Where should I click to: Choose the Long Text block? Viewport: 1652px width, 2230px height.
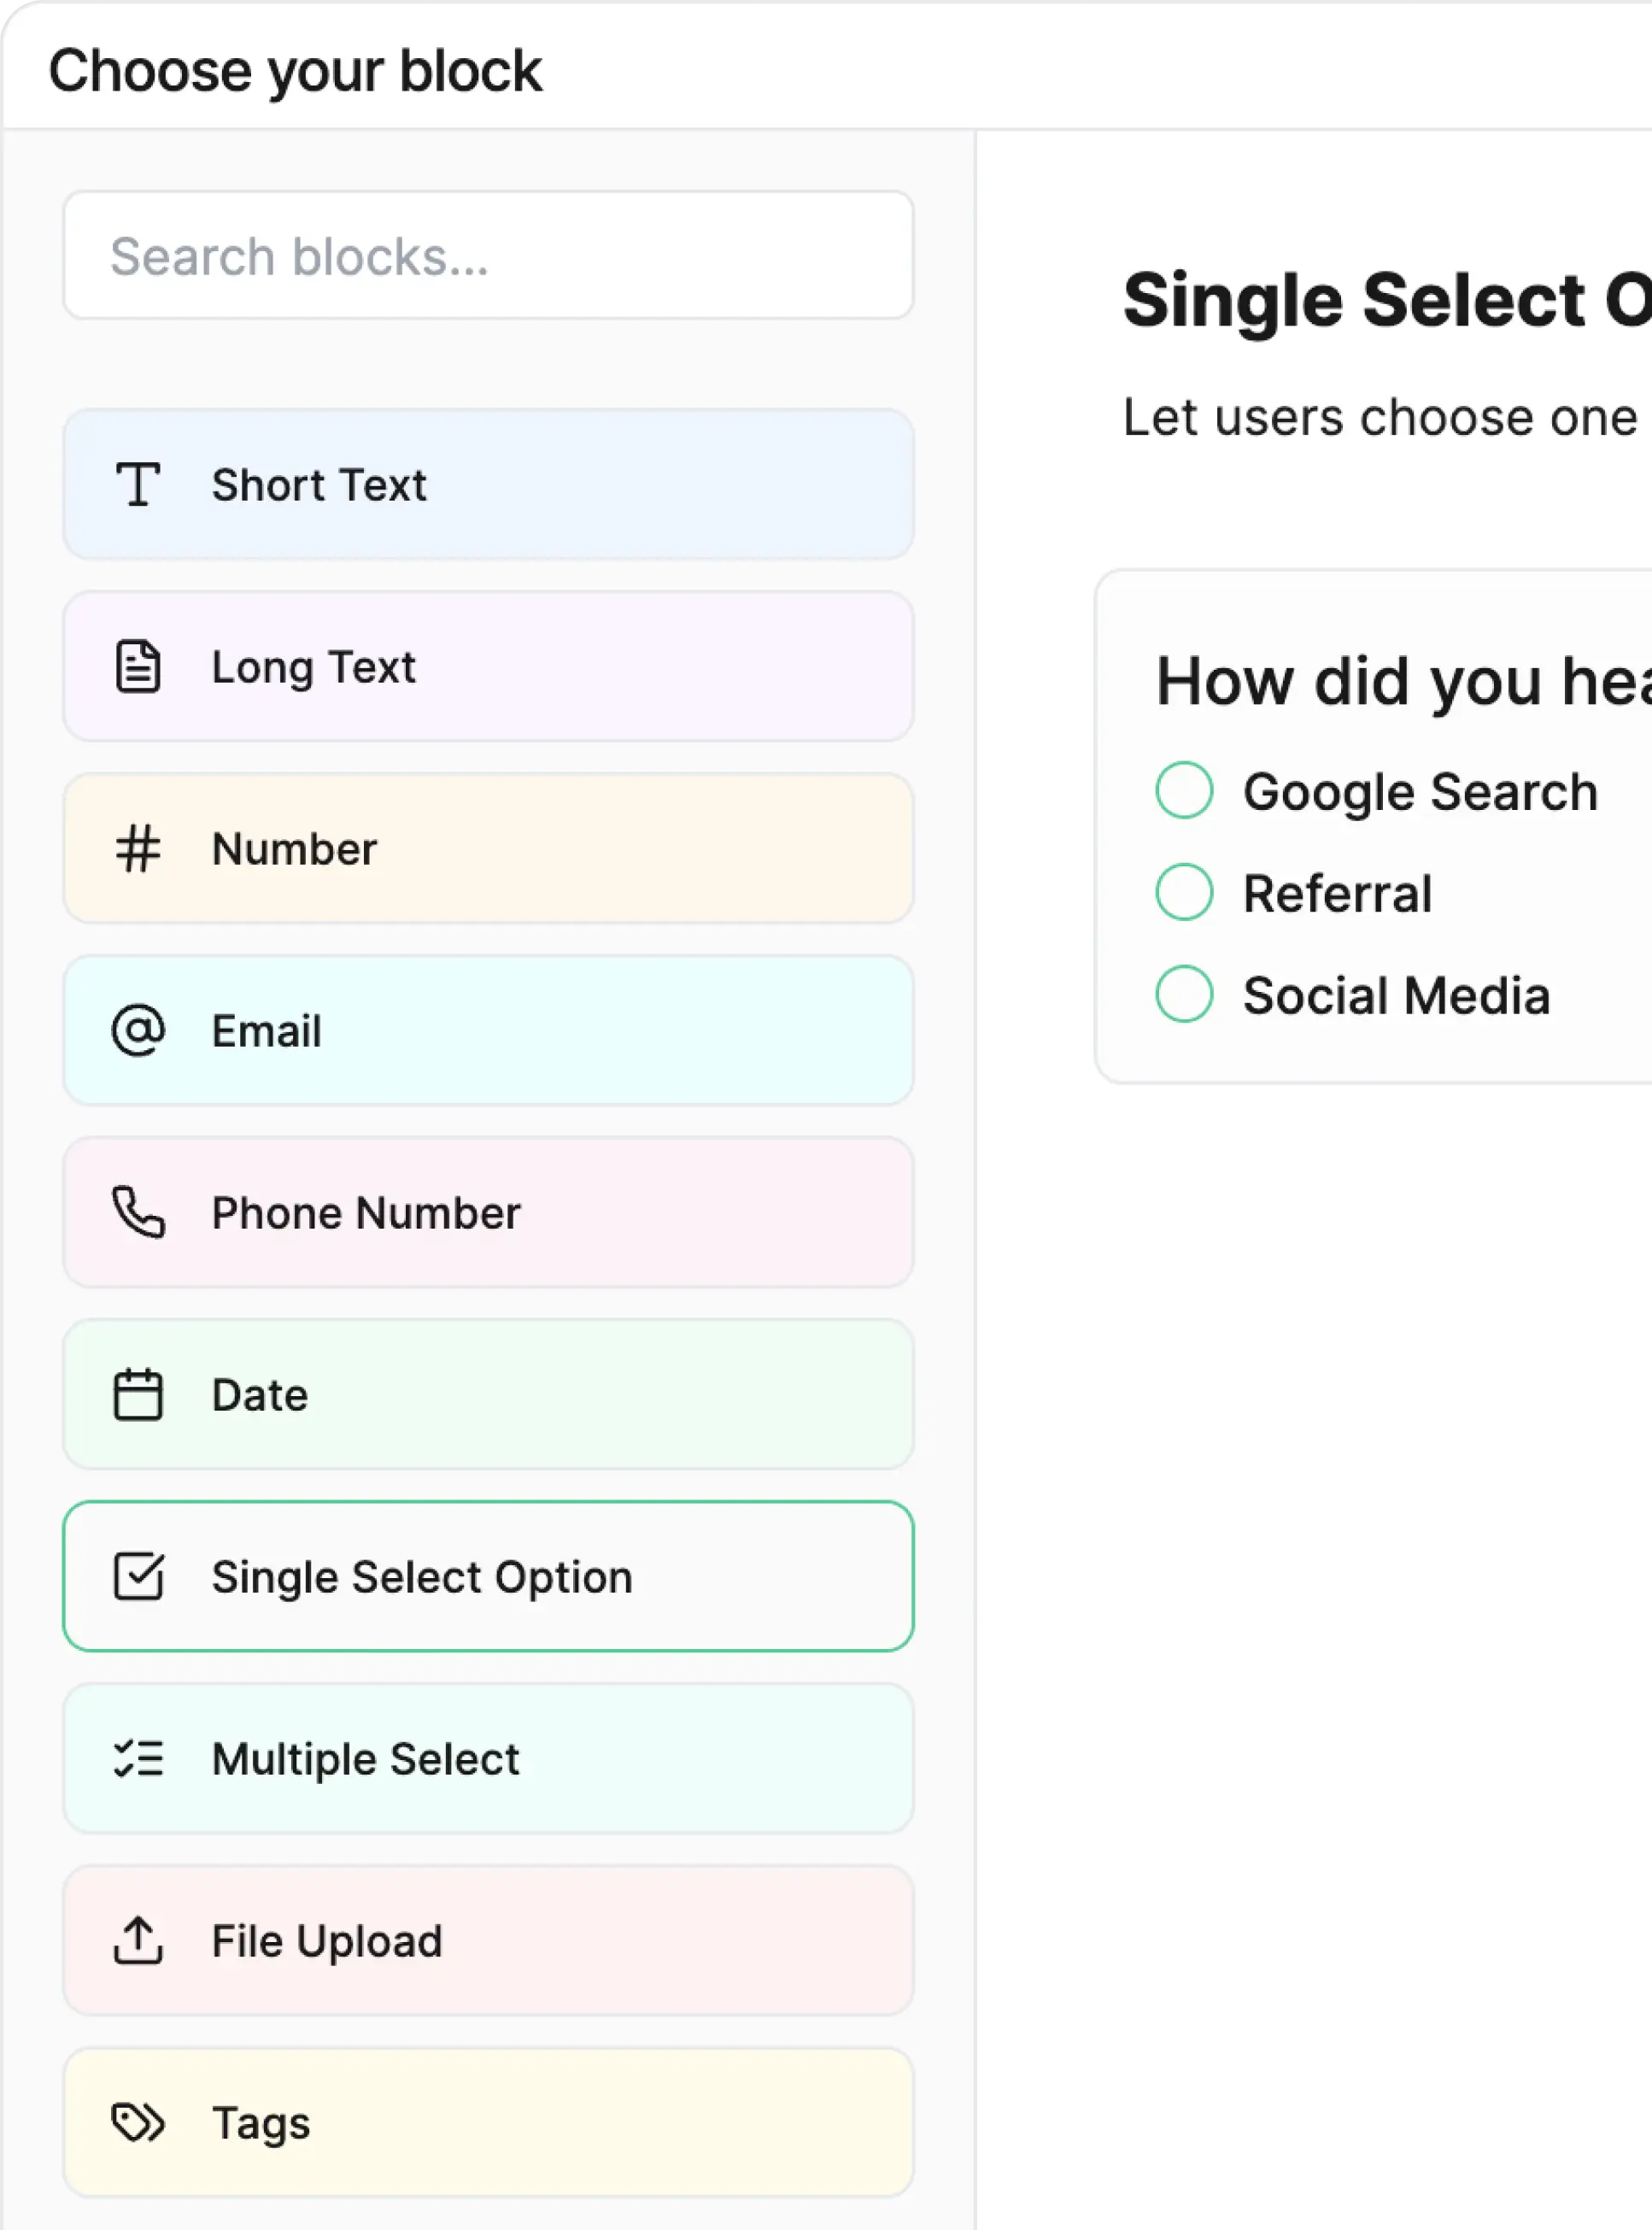tap(489, 667)
